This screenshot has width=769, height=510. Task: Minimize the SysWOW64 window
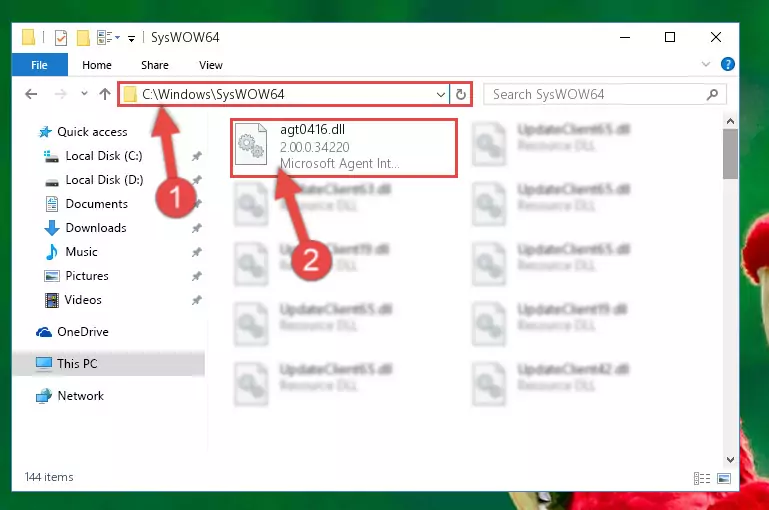625,37
